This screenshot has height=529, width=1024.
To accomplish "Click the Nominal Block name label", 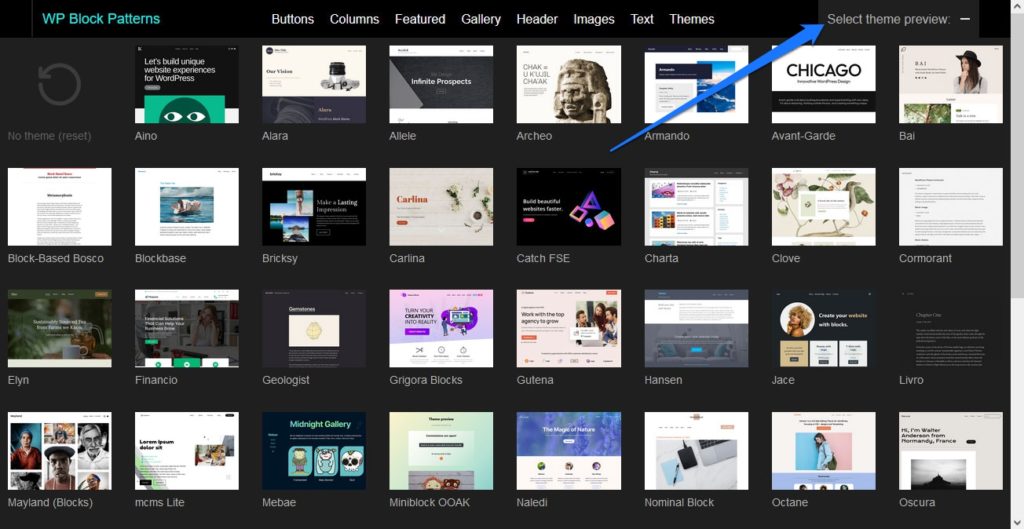I will (679, 502).
